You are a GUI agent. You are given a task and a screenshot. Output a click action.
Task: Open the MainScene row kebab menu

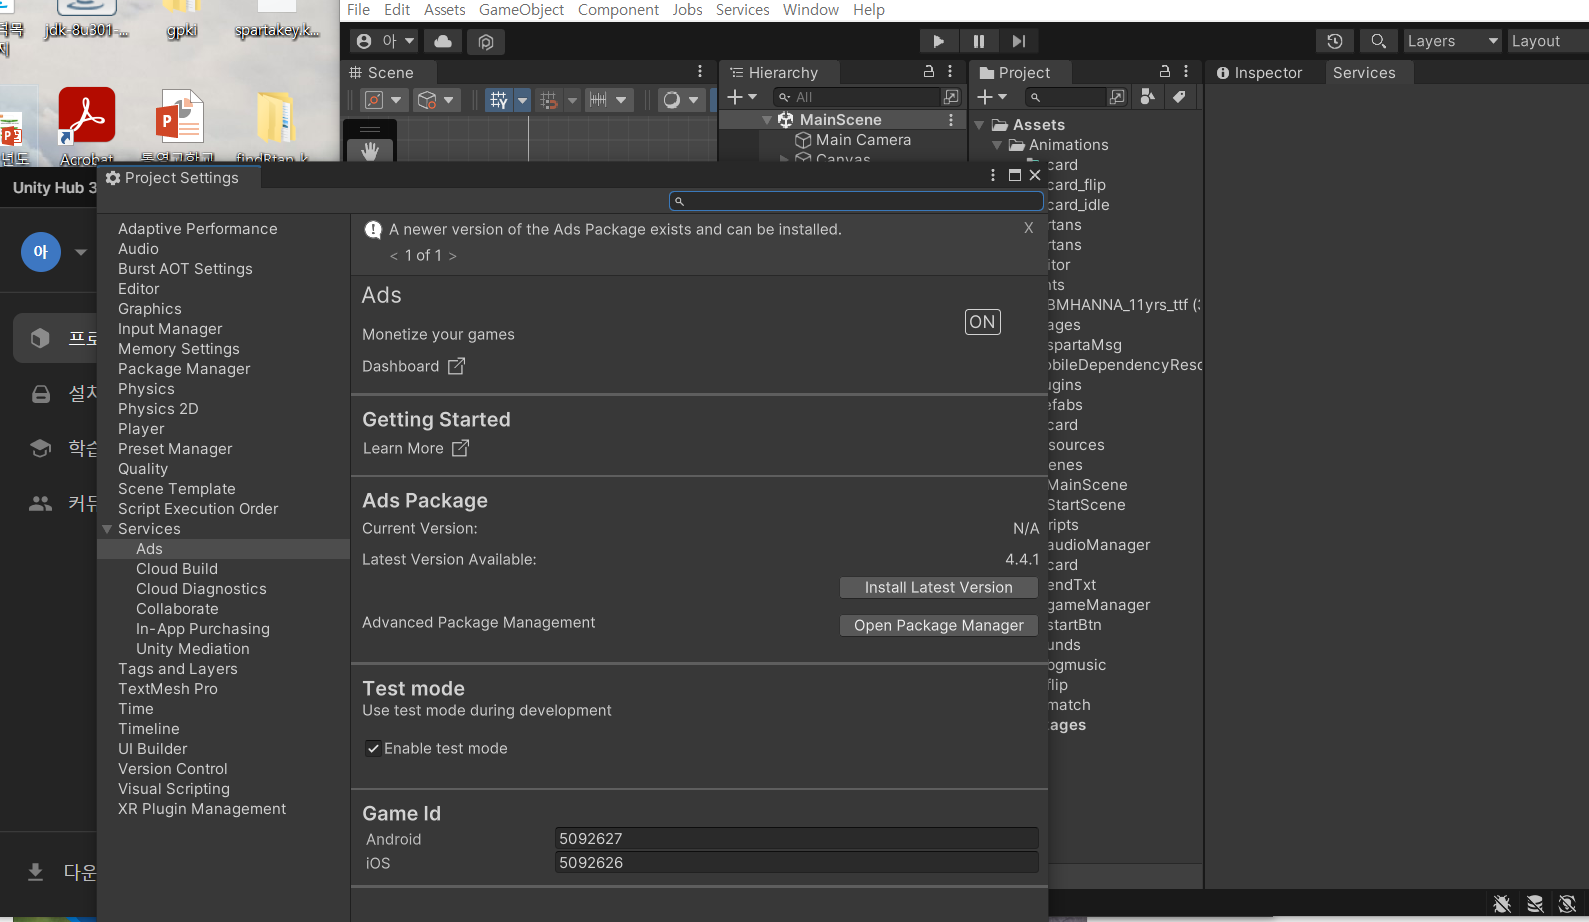click(951, 120)
